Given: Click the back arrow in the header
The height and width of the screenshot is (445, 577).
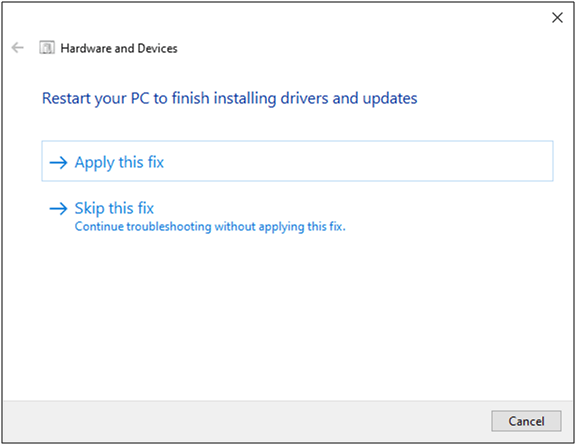Looking at the screenshot, I should (18, 47).
